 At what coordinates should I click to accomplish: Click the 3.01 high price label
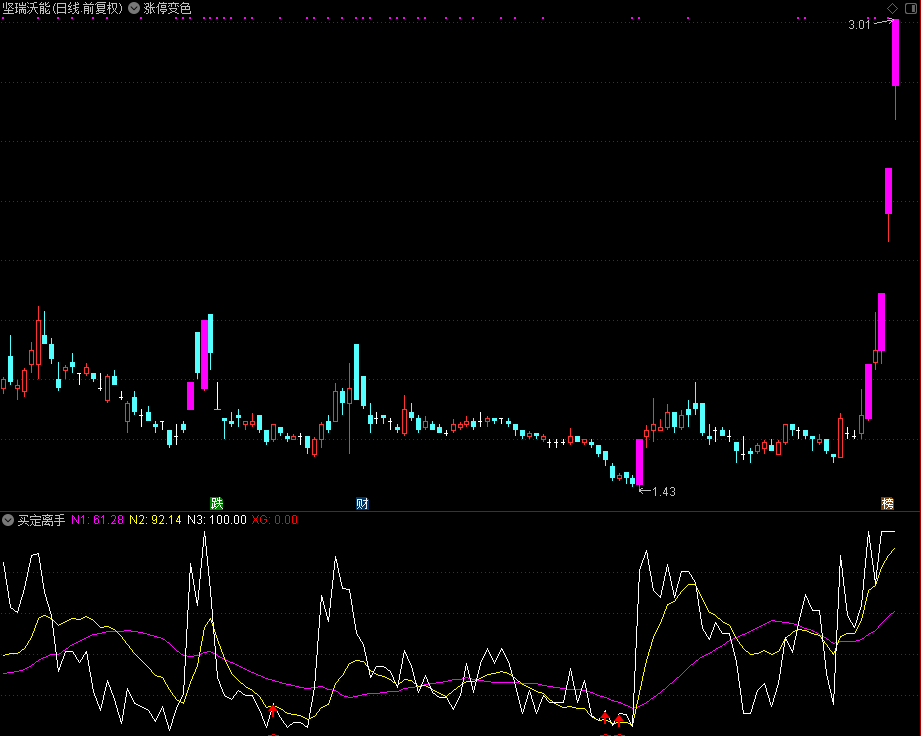[x=859, y=25]
